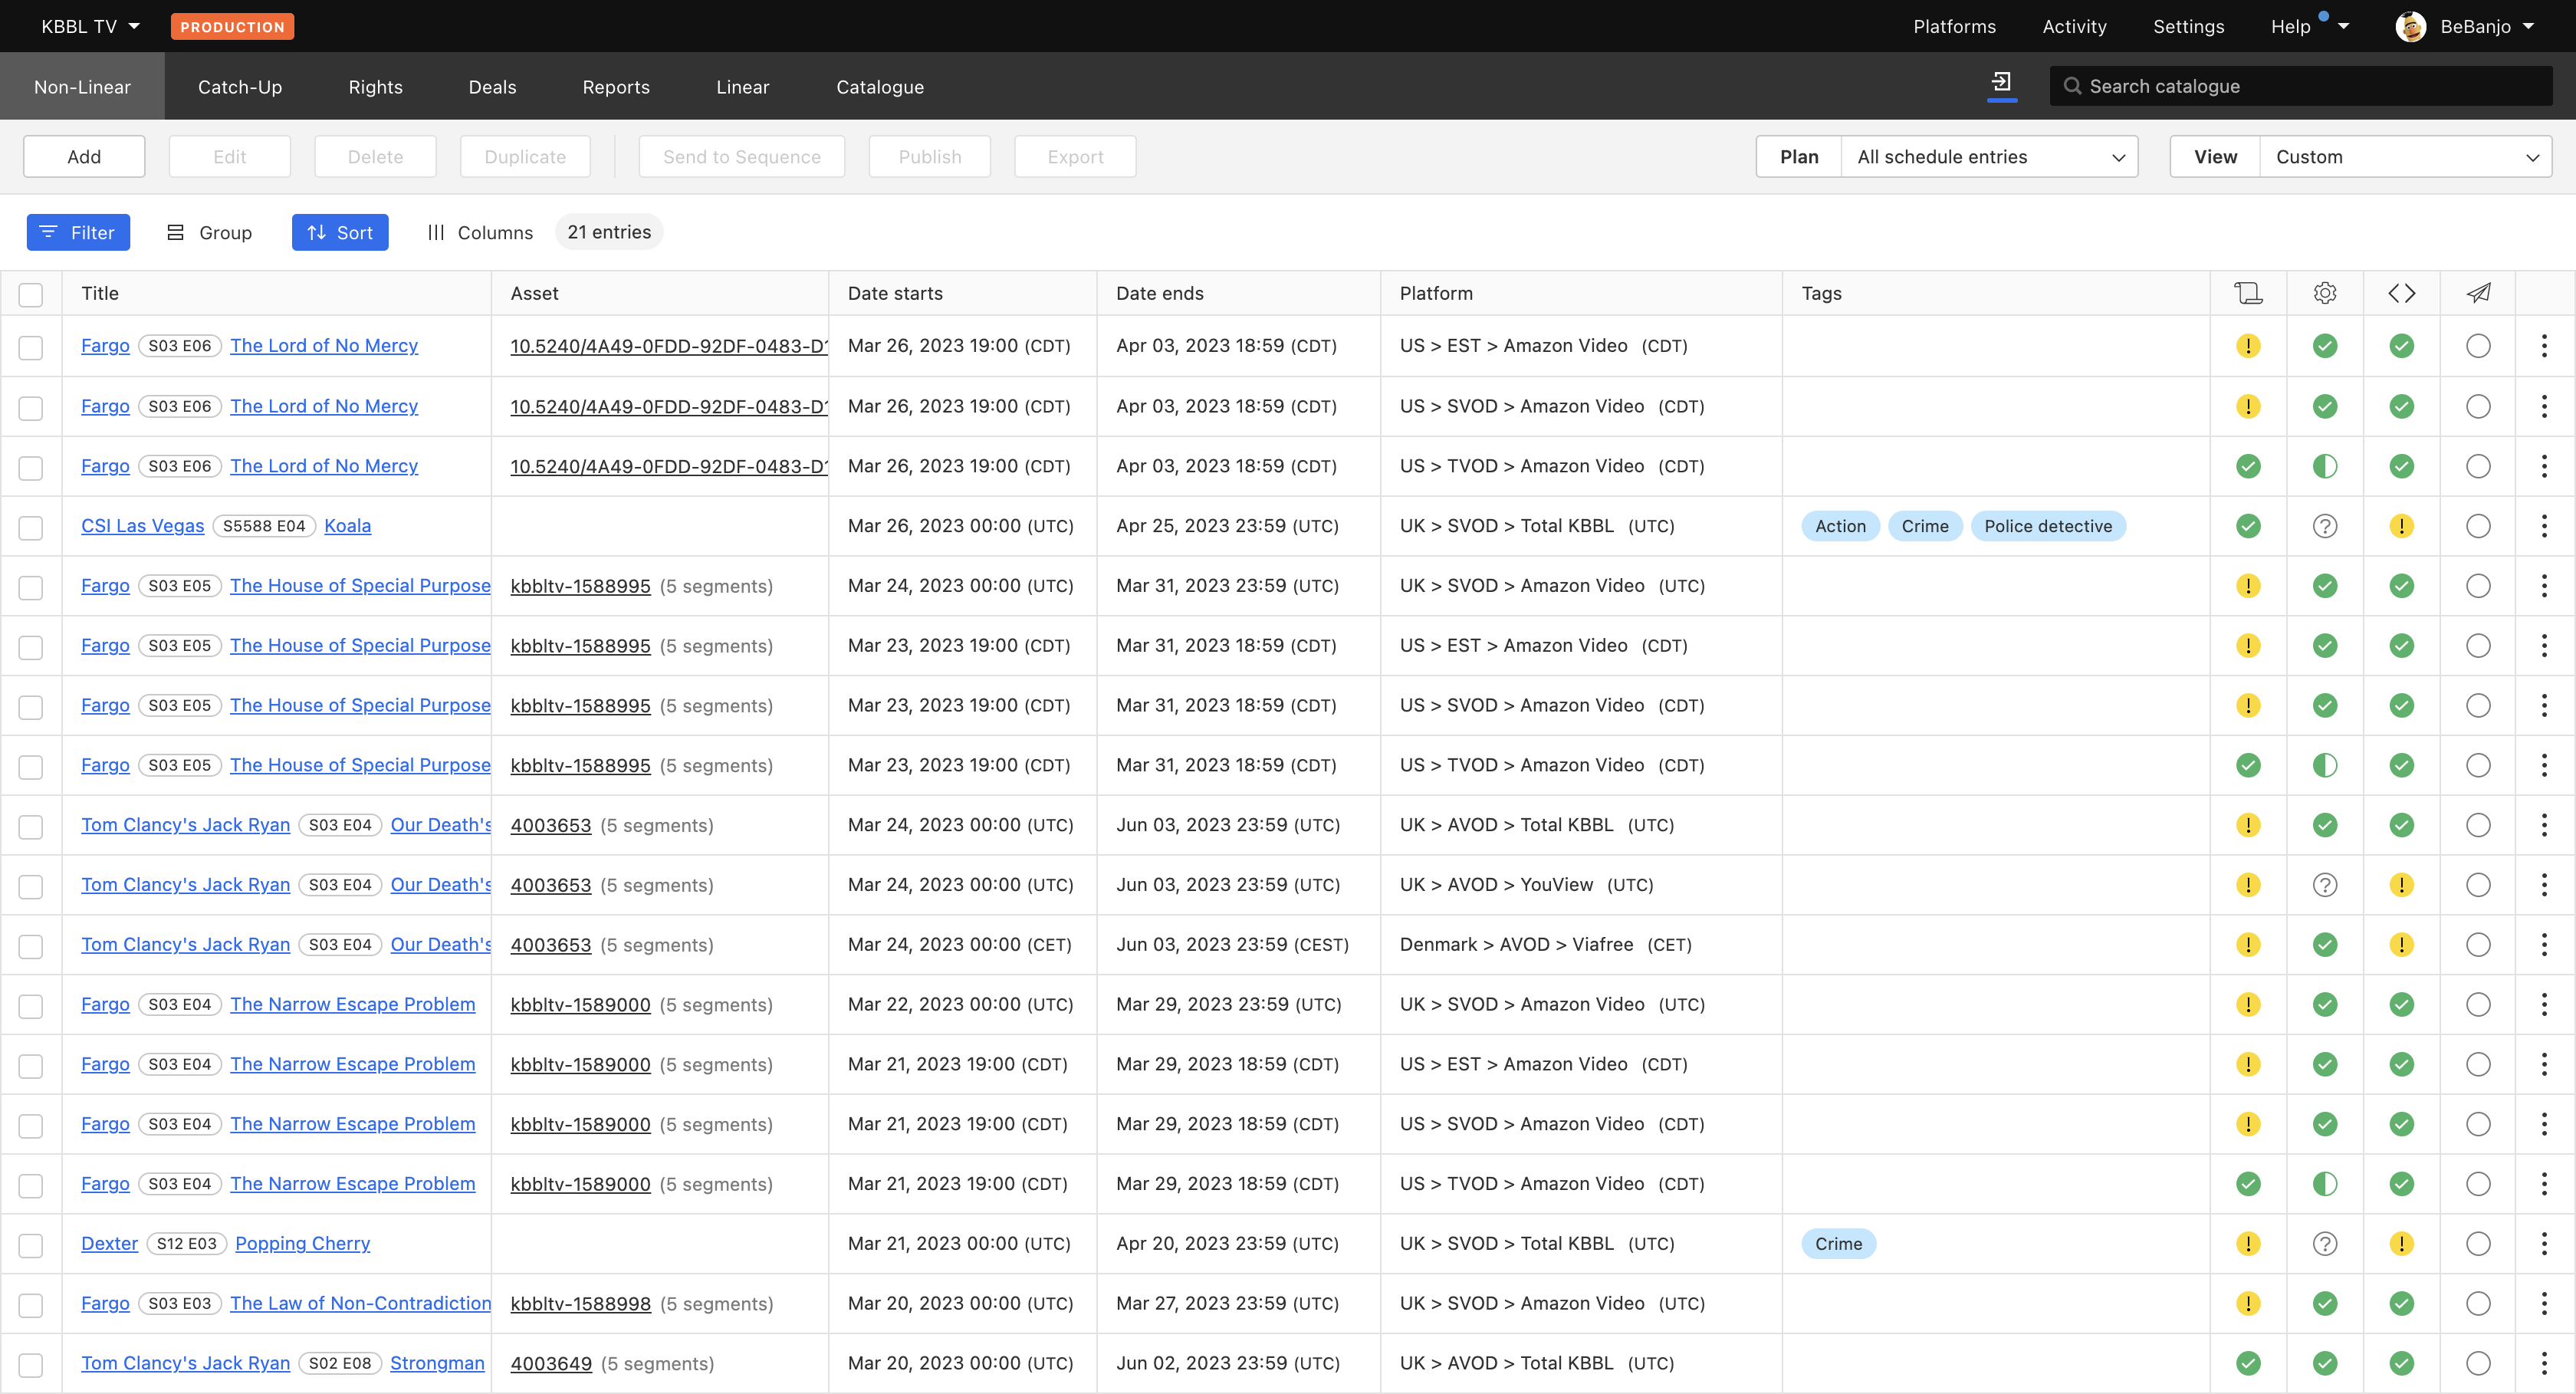Screen dimensions: 2576x1394
Task: Toggle the select-all checkbox in table header
Action: 31,294
